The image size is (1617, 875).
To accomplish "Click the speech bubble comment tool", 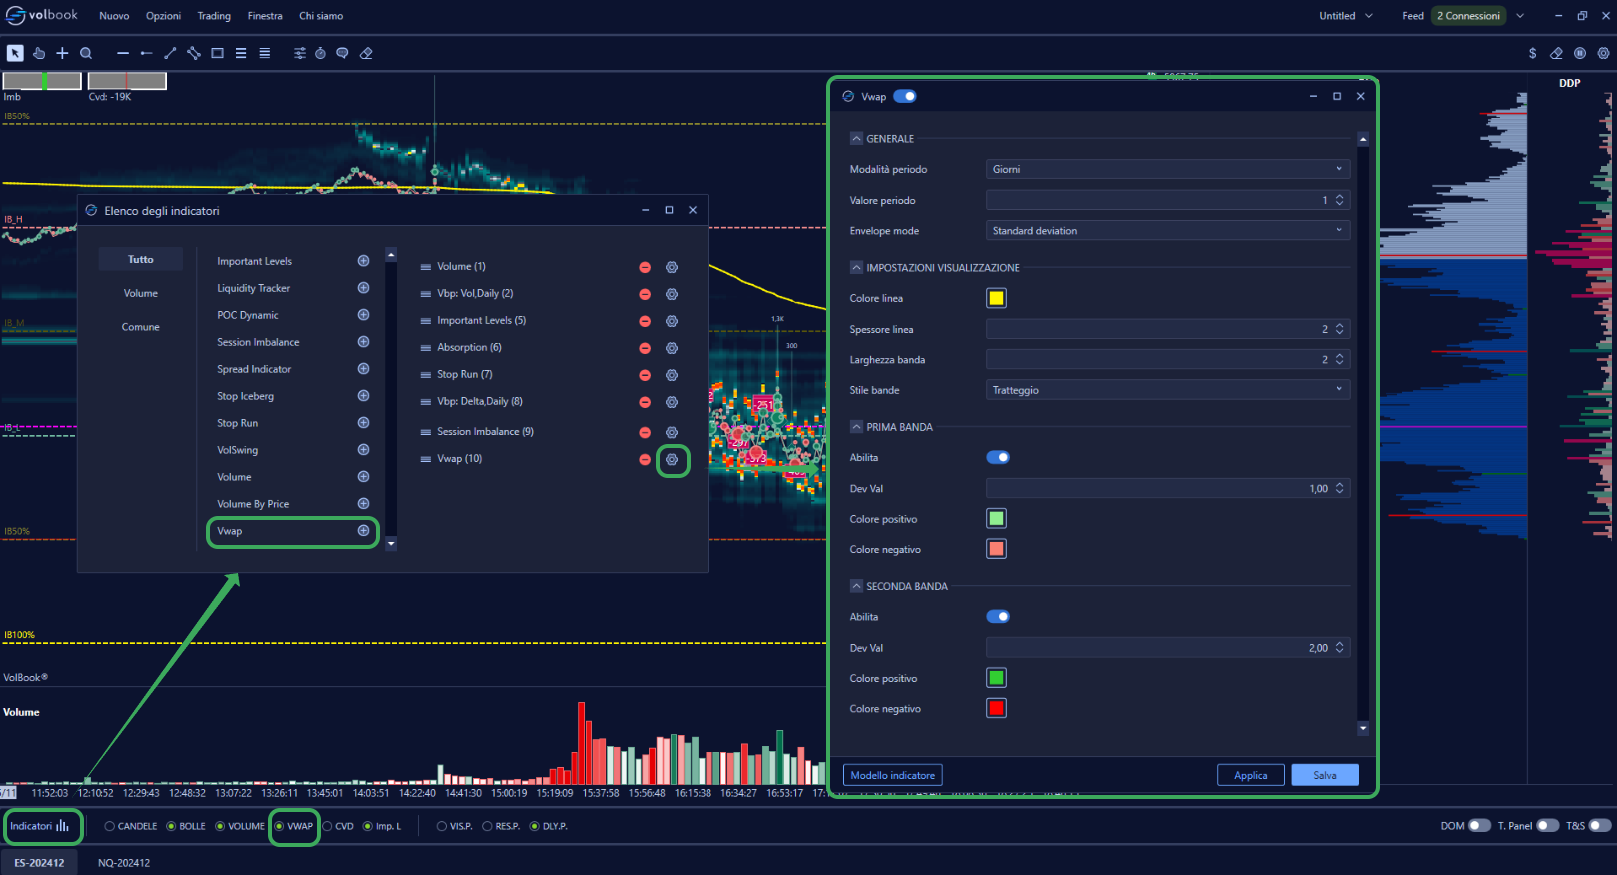I will [x=342, y=53].
